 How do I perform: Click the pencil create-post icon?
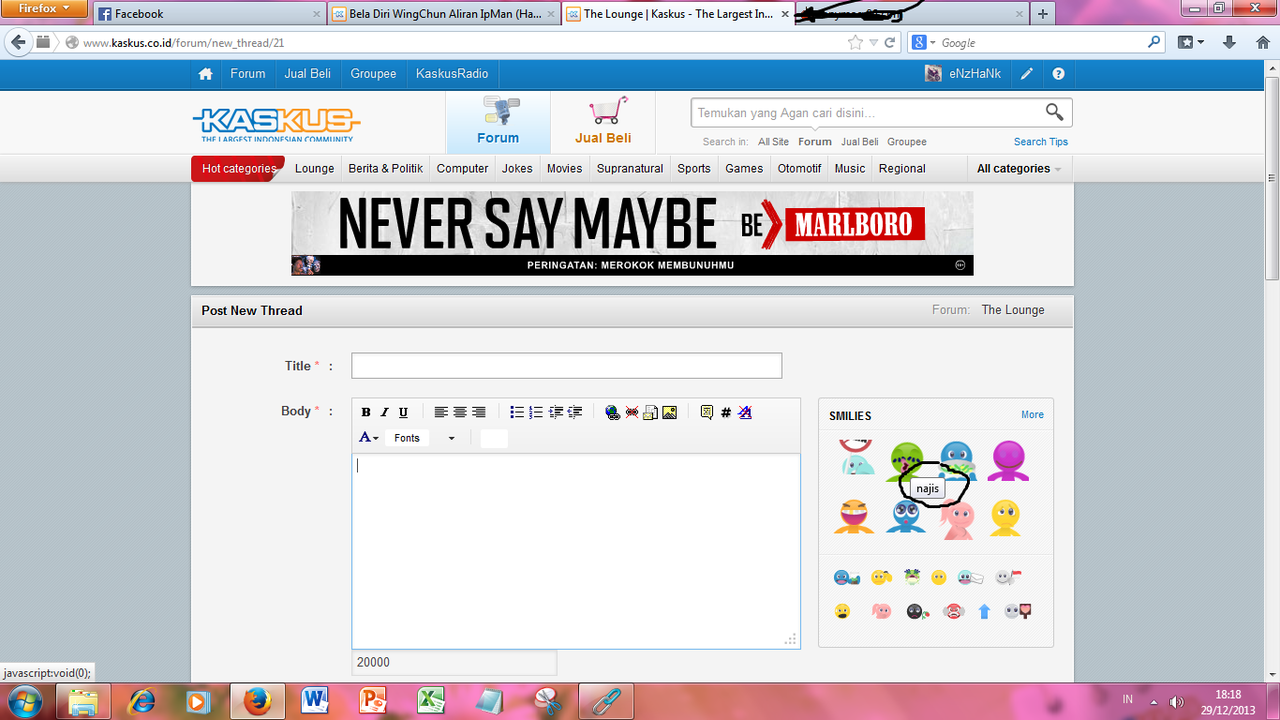point(1027,74)
